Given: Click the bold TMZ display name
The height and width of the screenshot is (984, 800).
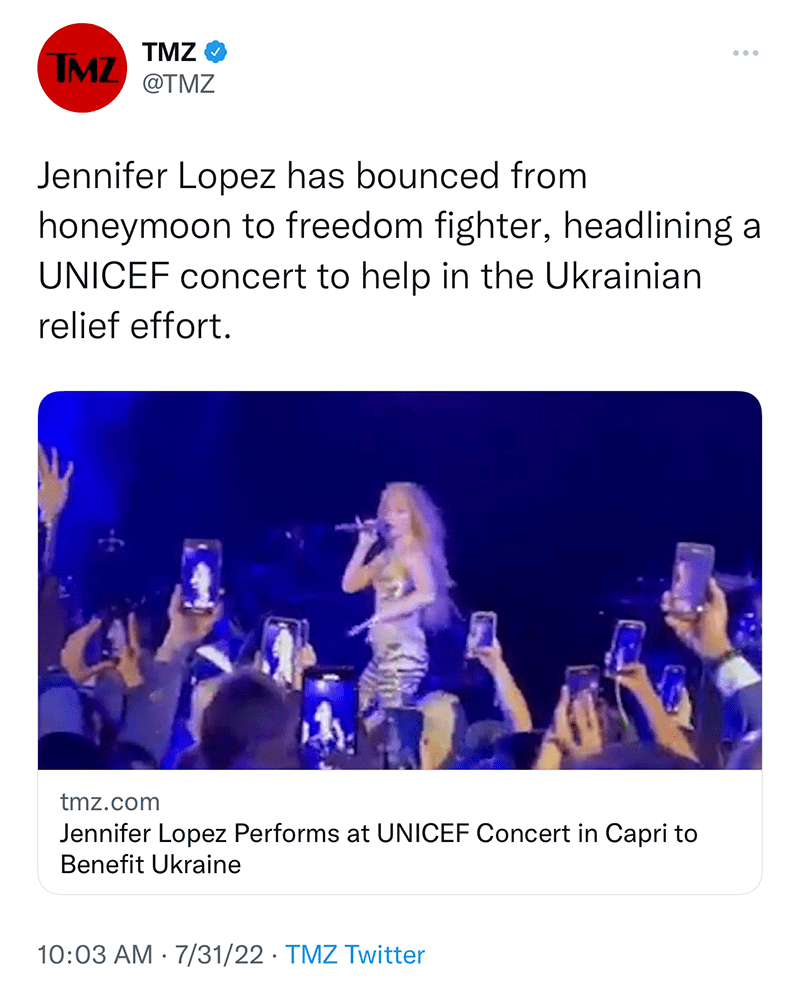Looking at the screenshot, I should tap(170, 50).
